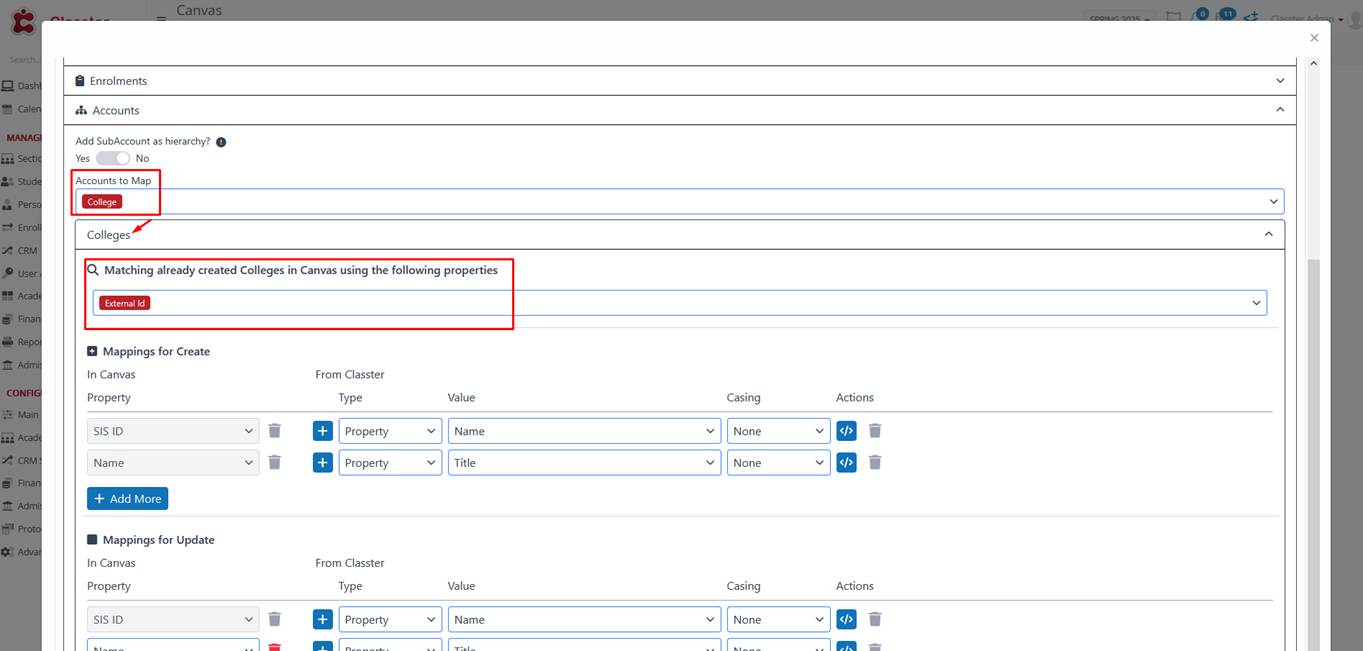The height and width of the screenshot is (651, 1363).
Task: Open SIS ID property dropdown under Create
Action: (173, 431)
